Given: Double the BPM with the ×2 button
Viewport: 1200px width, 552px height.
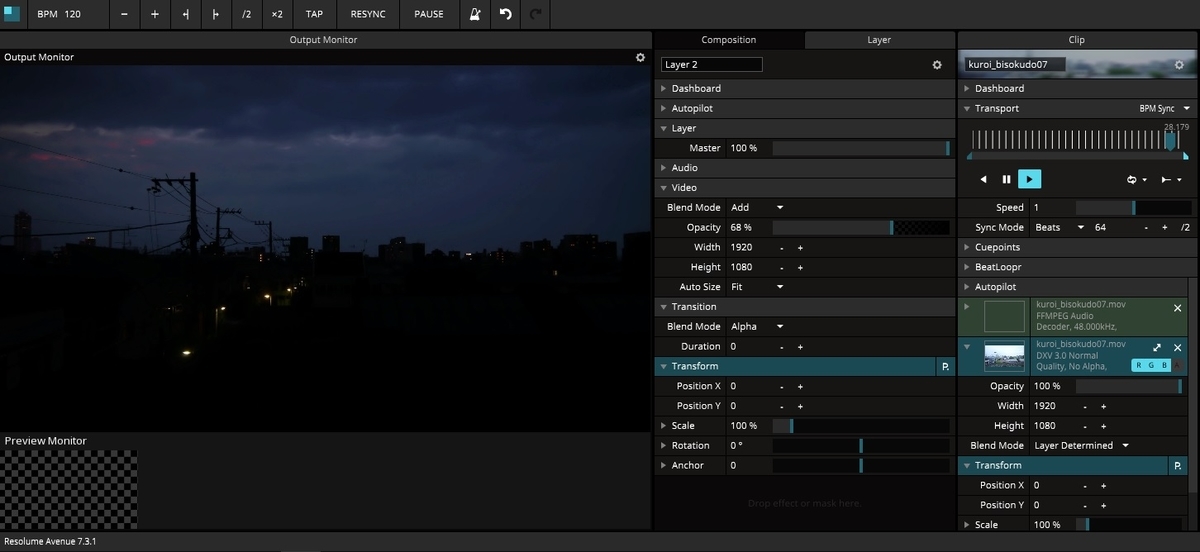Looking at the screenshot, I should point(277,14).
